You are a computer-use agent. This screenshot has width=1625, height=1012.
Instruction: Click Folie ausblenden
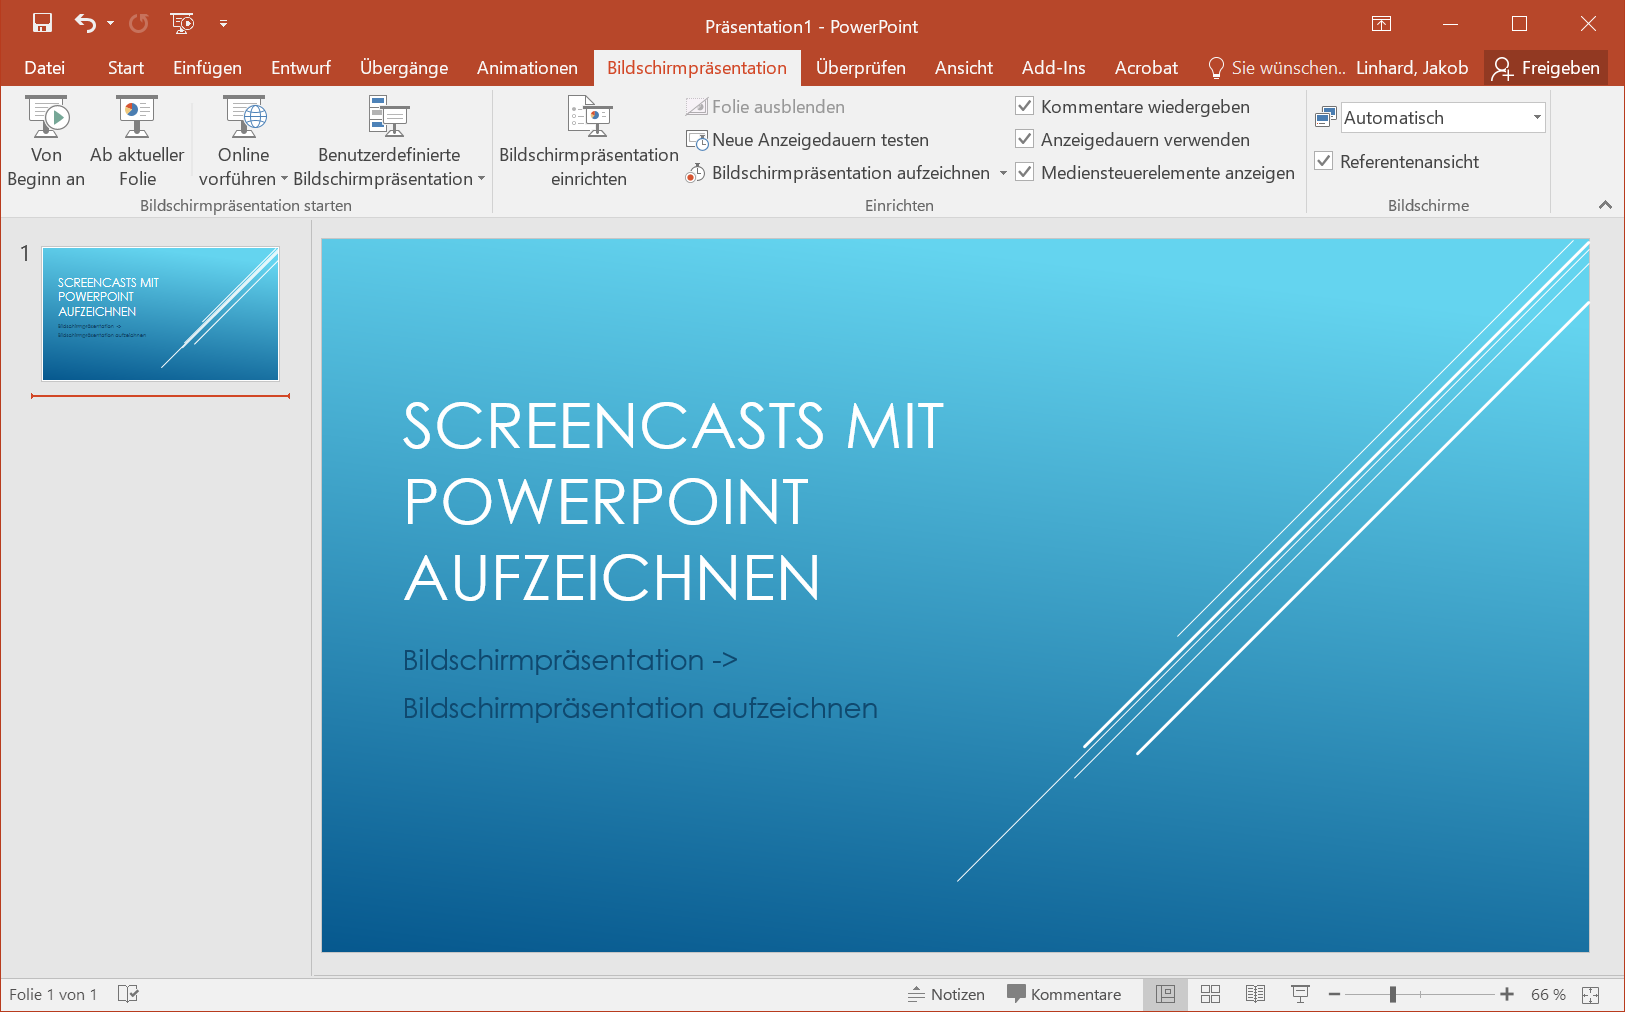[765, 107]
